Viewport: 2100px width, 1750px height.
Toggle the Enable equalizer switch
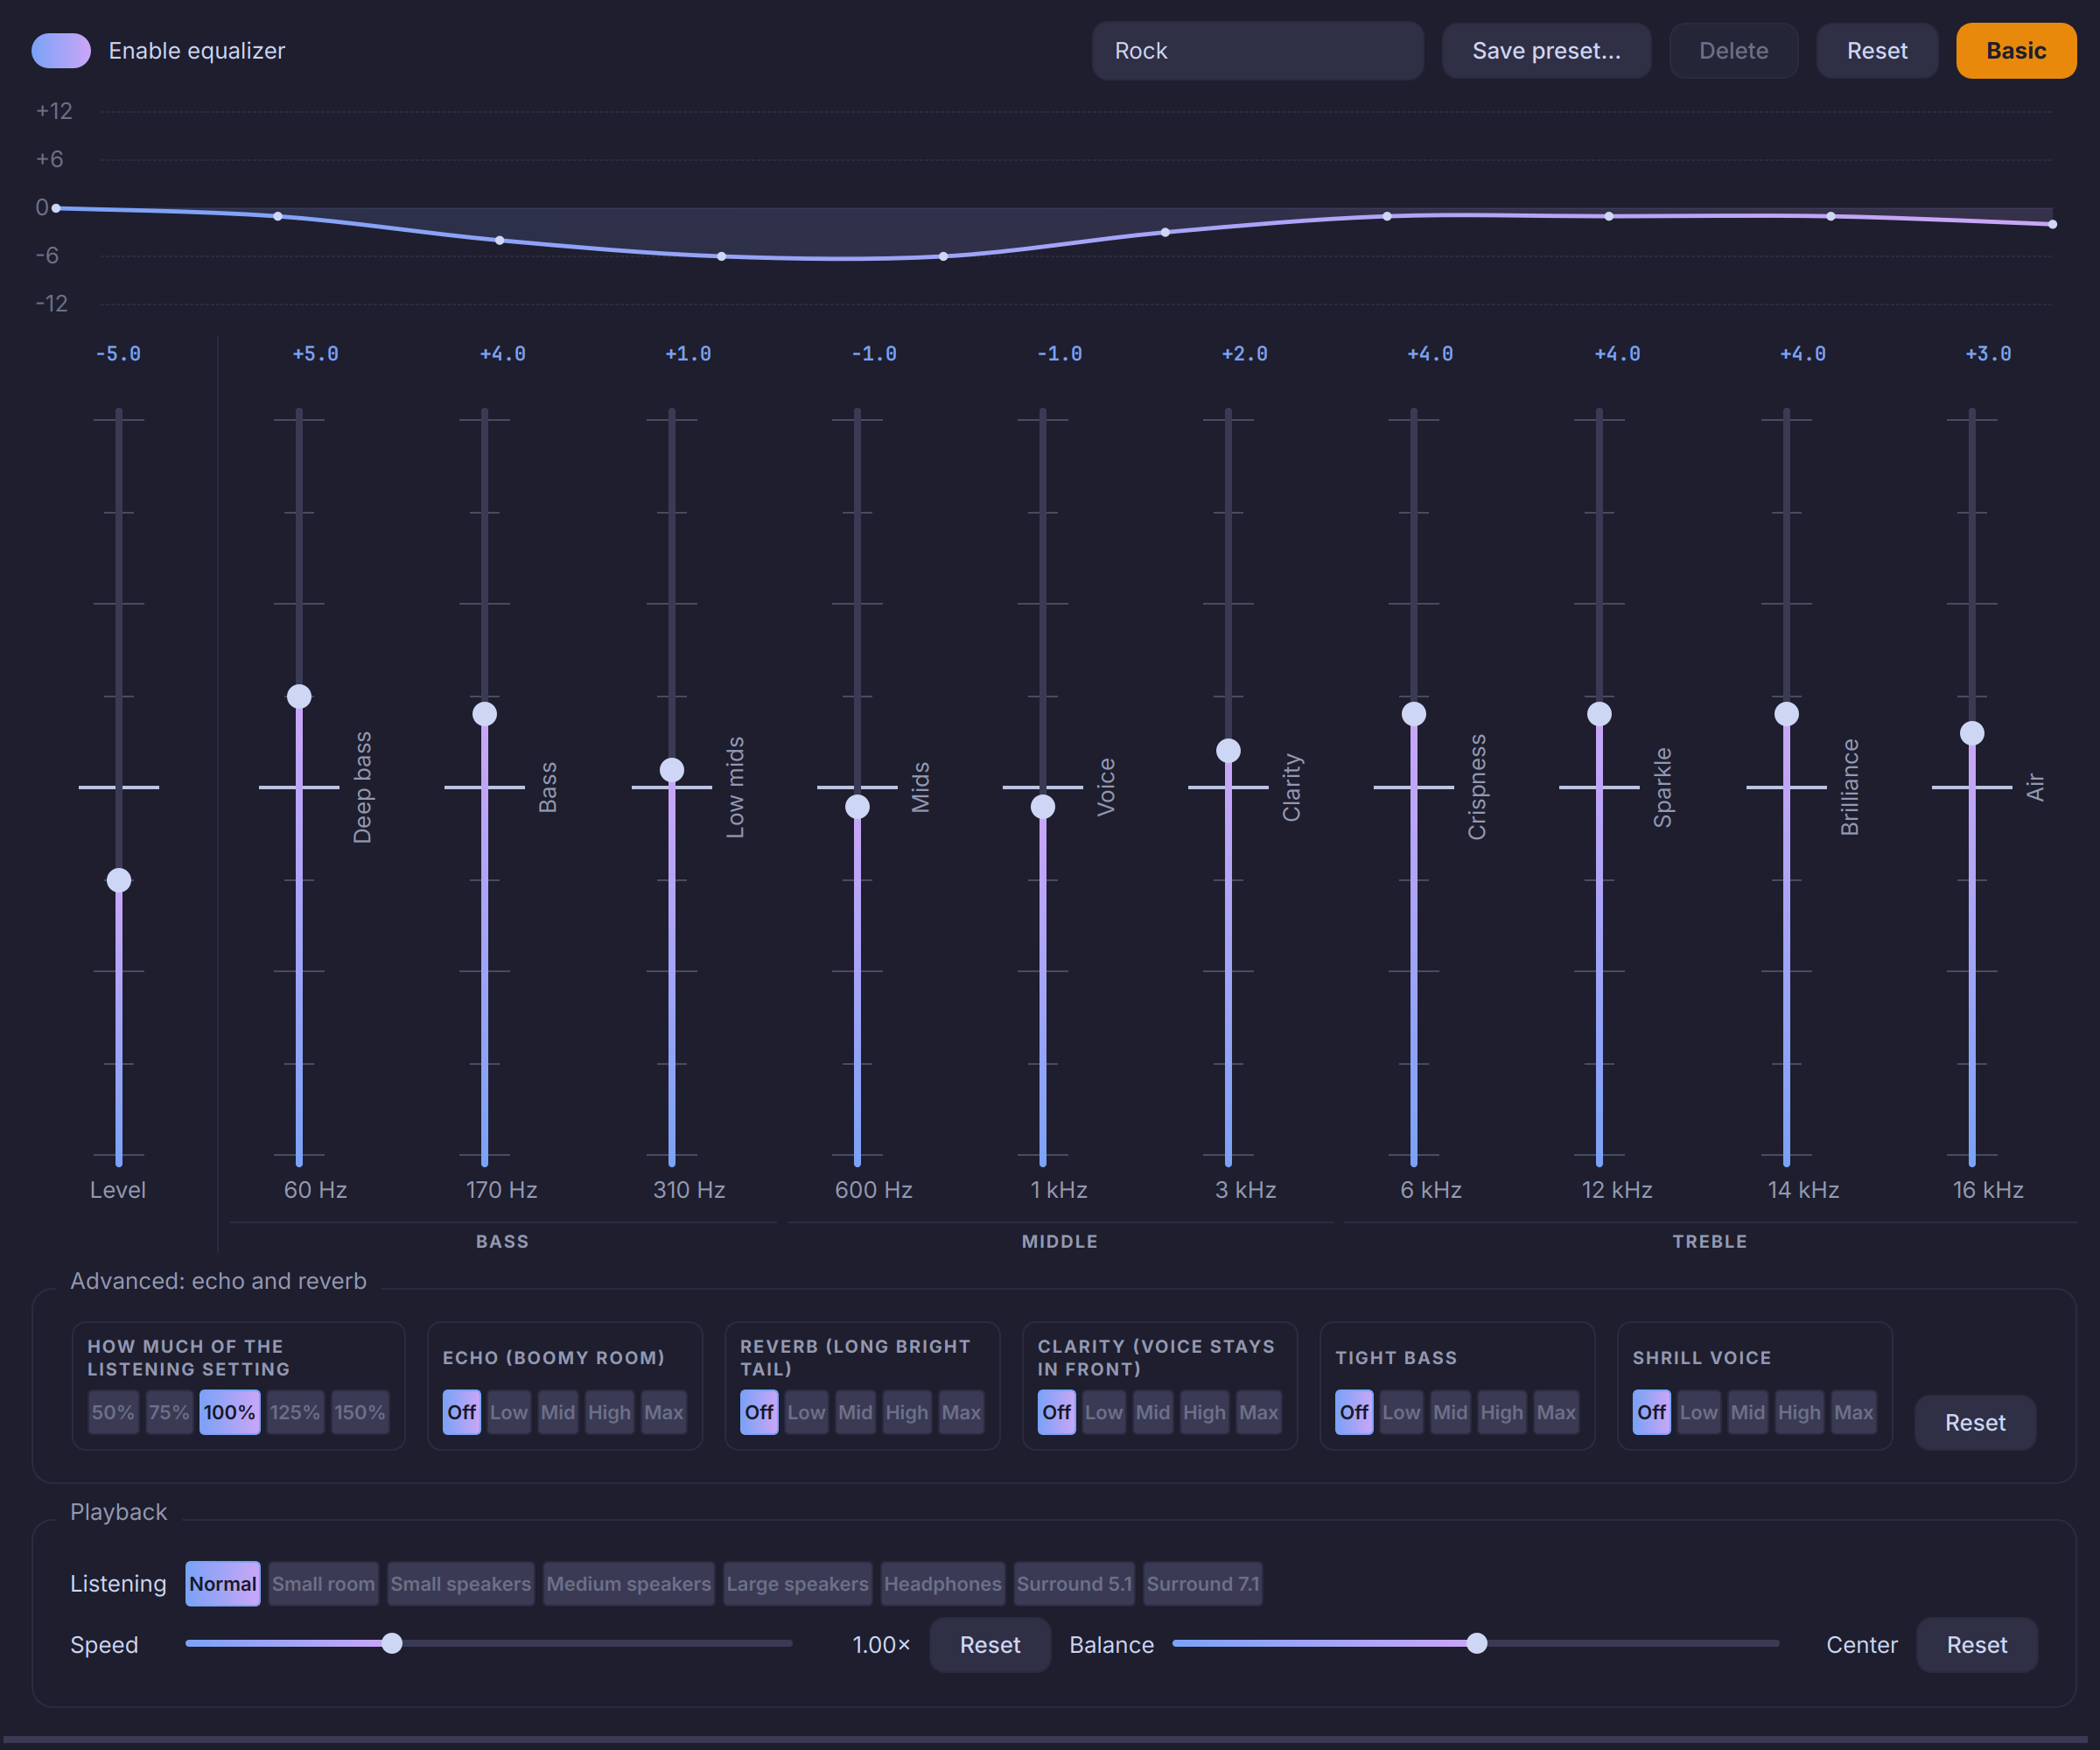click(x=61, y=51)
